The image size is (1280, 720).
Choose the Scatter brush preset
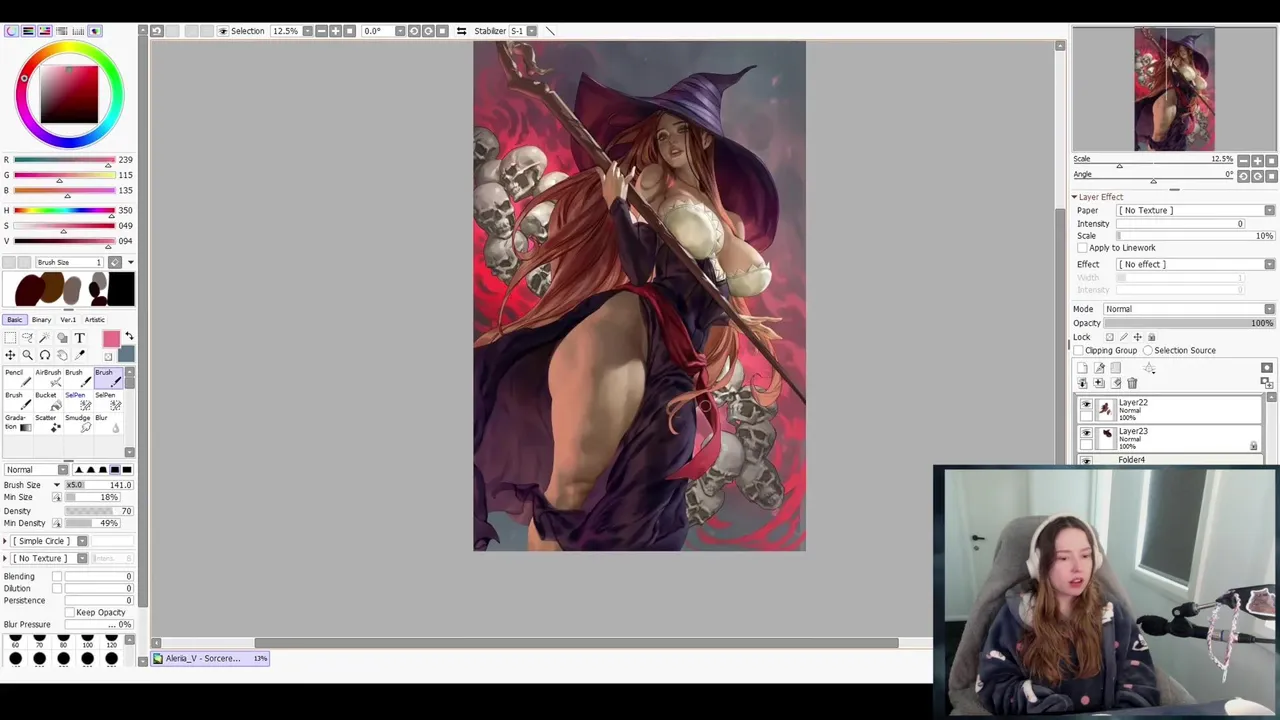[x=48, y=424]
